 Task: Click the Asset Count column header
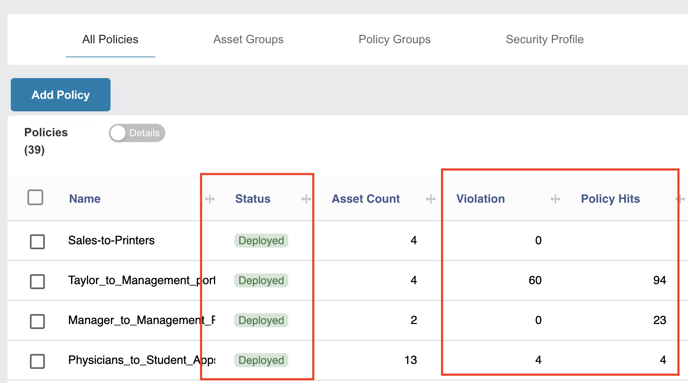[366, 199]
